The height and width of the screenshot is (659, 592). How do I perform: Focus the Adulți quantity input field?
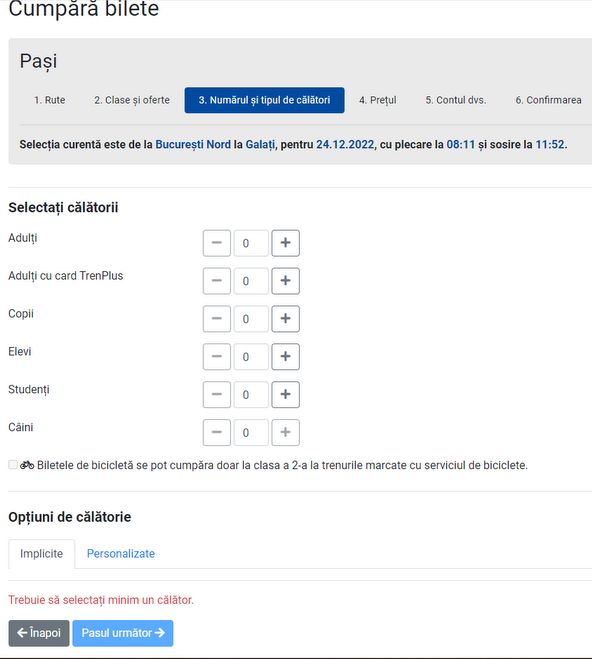pos(251,243)
